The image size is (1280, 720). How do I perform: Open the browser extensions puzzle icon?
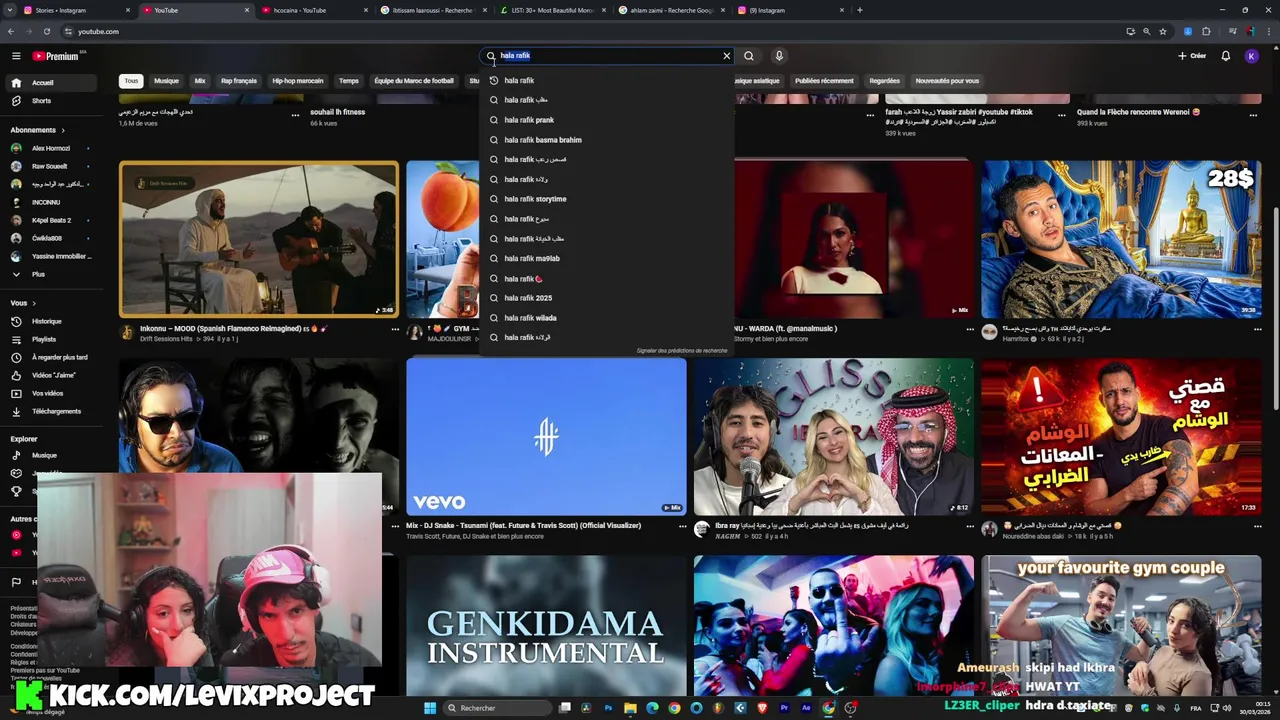(x=1206, y=31)
